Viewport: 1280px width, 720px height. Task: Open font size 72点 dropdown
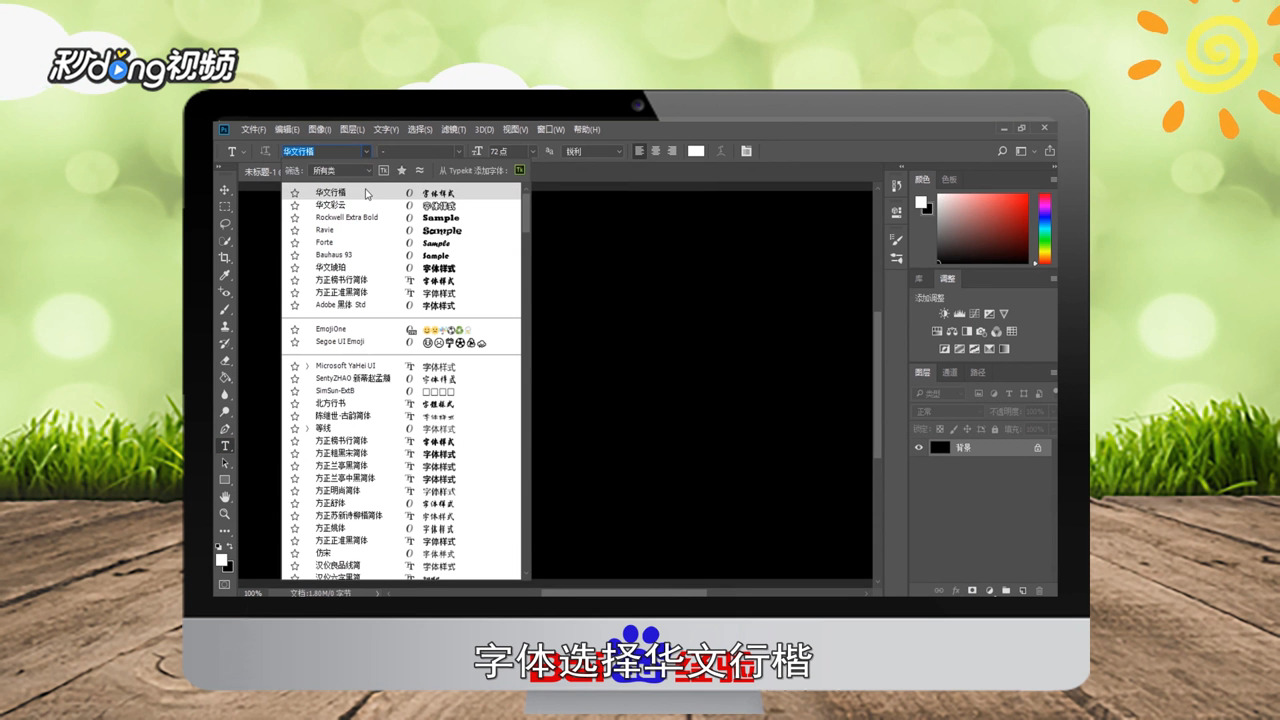(533, 151)
